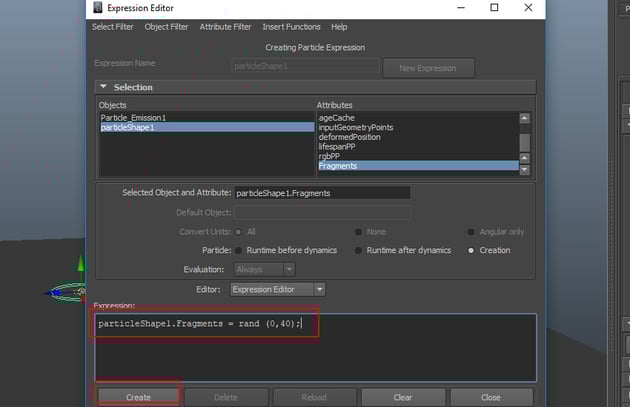The image size is (630, 407).
Task: Select lifespanPP attribute
Action: 418,147
